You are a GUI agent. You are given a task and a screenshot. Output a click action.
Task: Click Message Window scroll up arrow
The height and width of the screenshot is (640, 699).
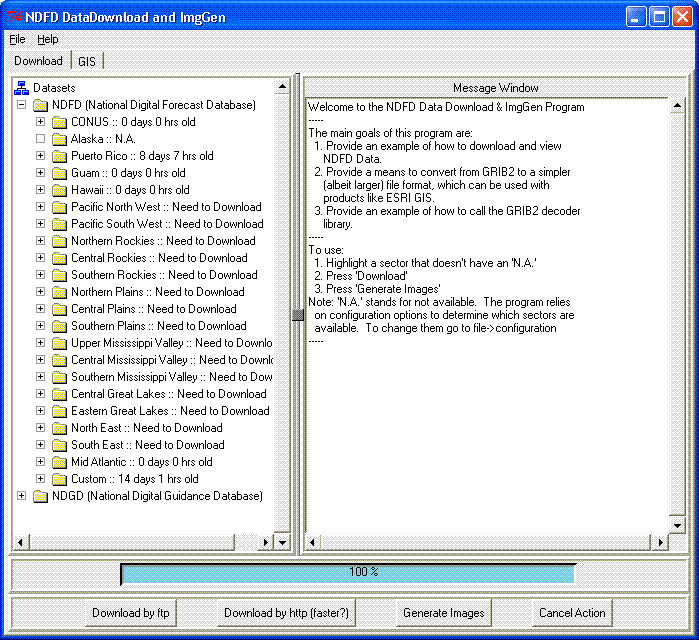pyautogui.click(x=677, y=106)
